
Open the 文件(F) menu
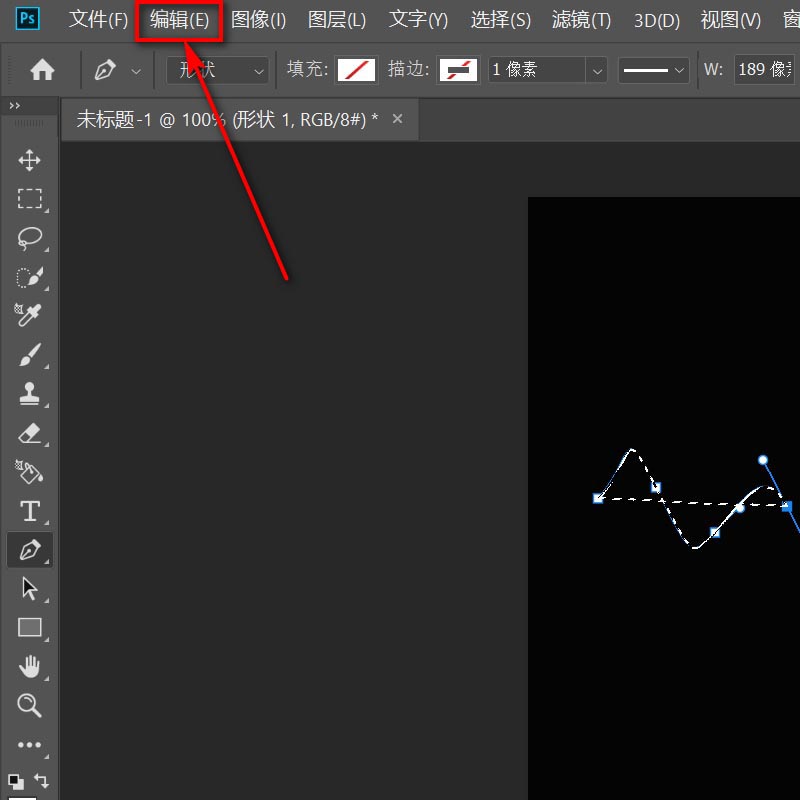98,20
